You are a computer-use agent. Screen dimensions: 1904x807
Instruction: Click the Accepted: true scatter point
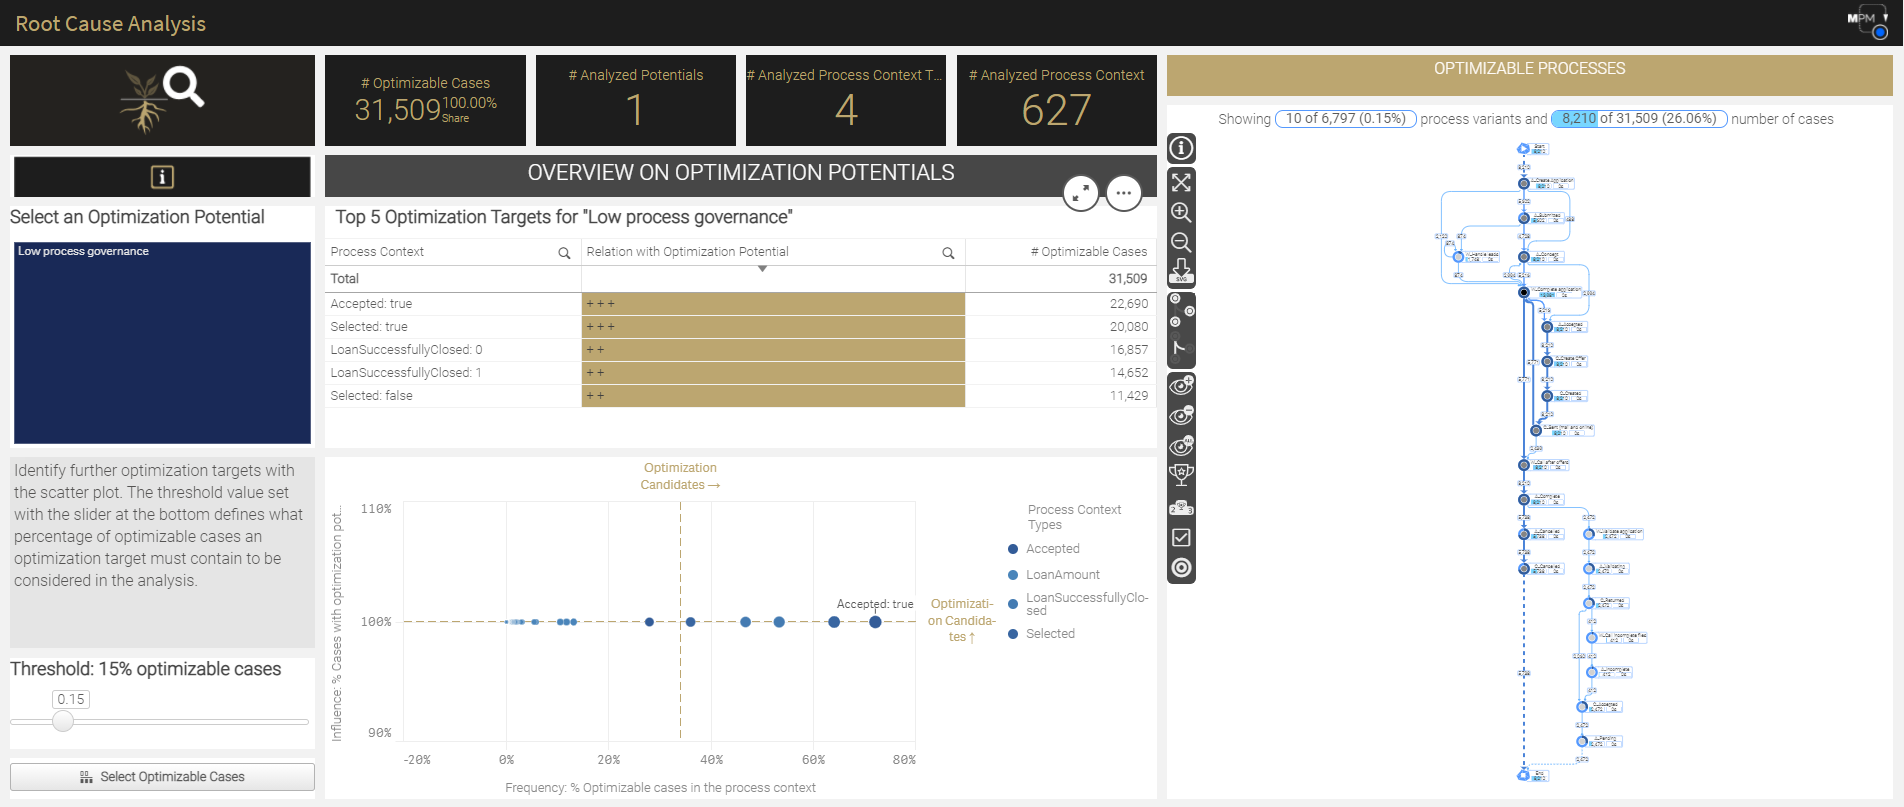pos(875,622)
